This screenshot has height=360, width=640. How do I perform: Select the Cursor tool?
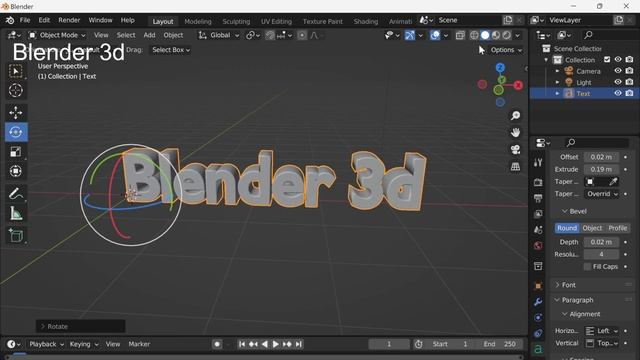coord(16,90)
